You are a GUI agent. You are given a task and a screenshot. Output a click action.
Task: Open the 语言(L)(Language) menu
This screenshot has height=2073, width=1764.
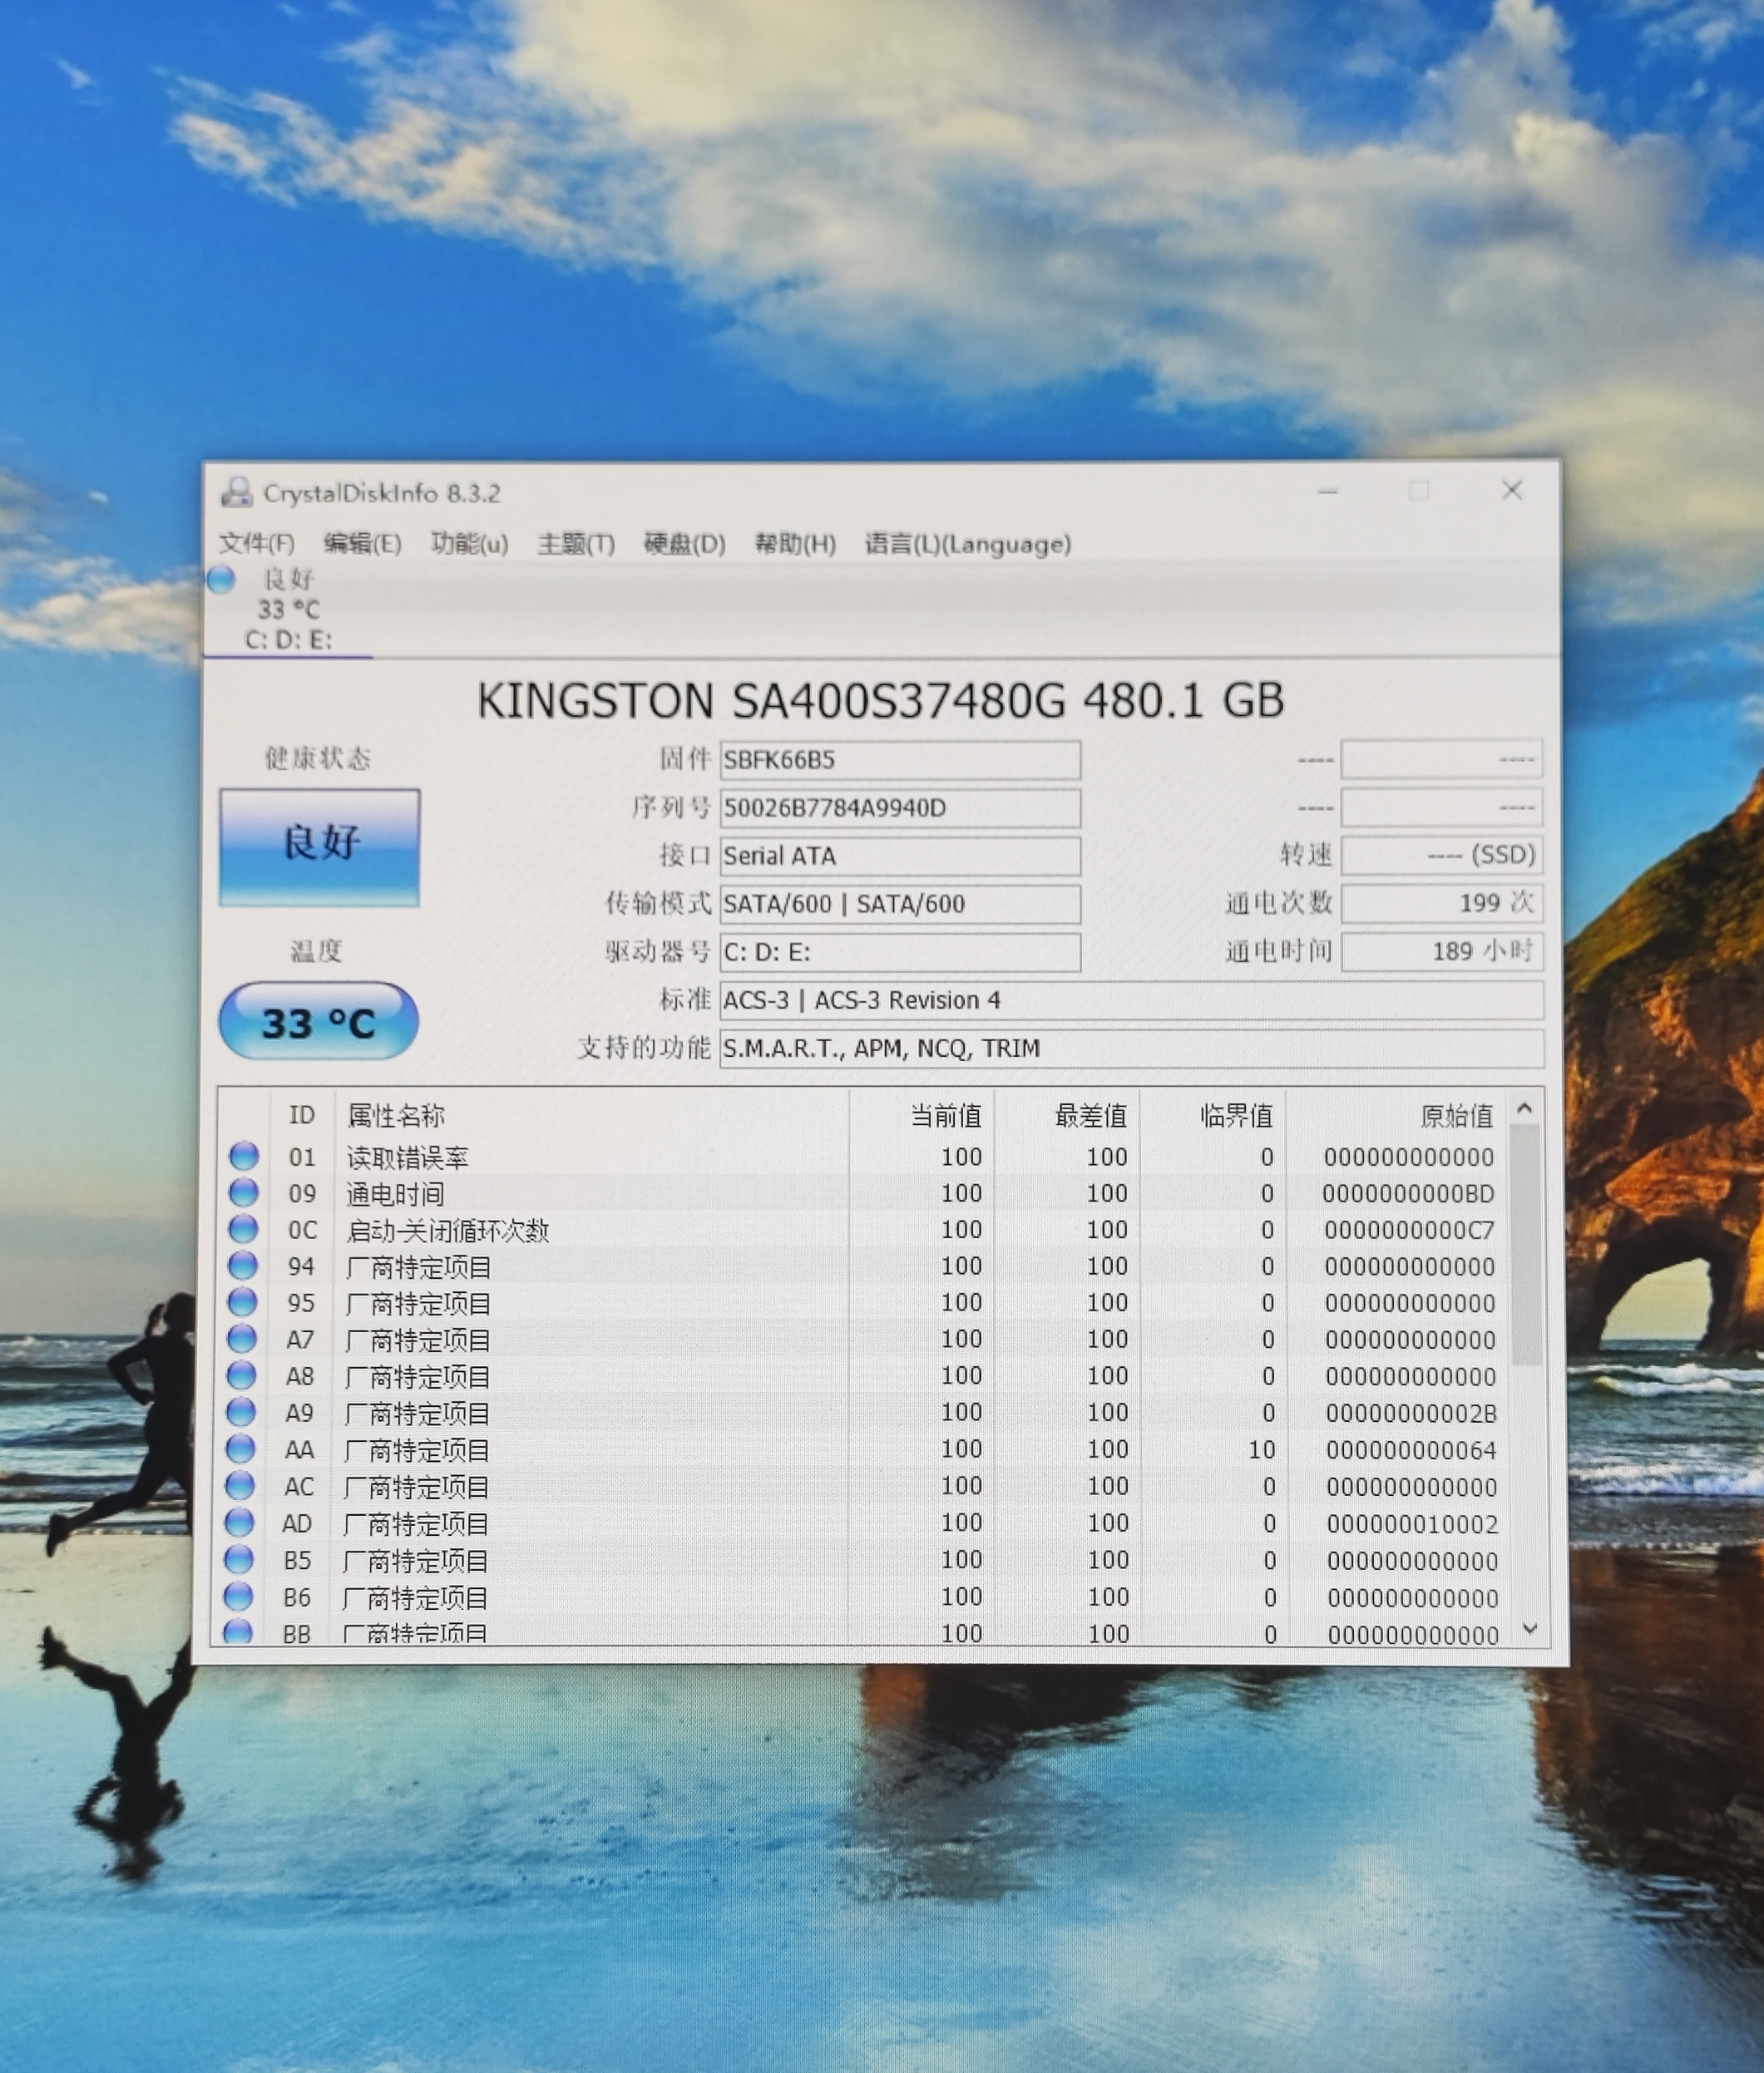(968, 543)
